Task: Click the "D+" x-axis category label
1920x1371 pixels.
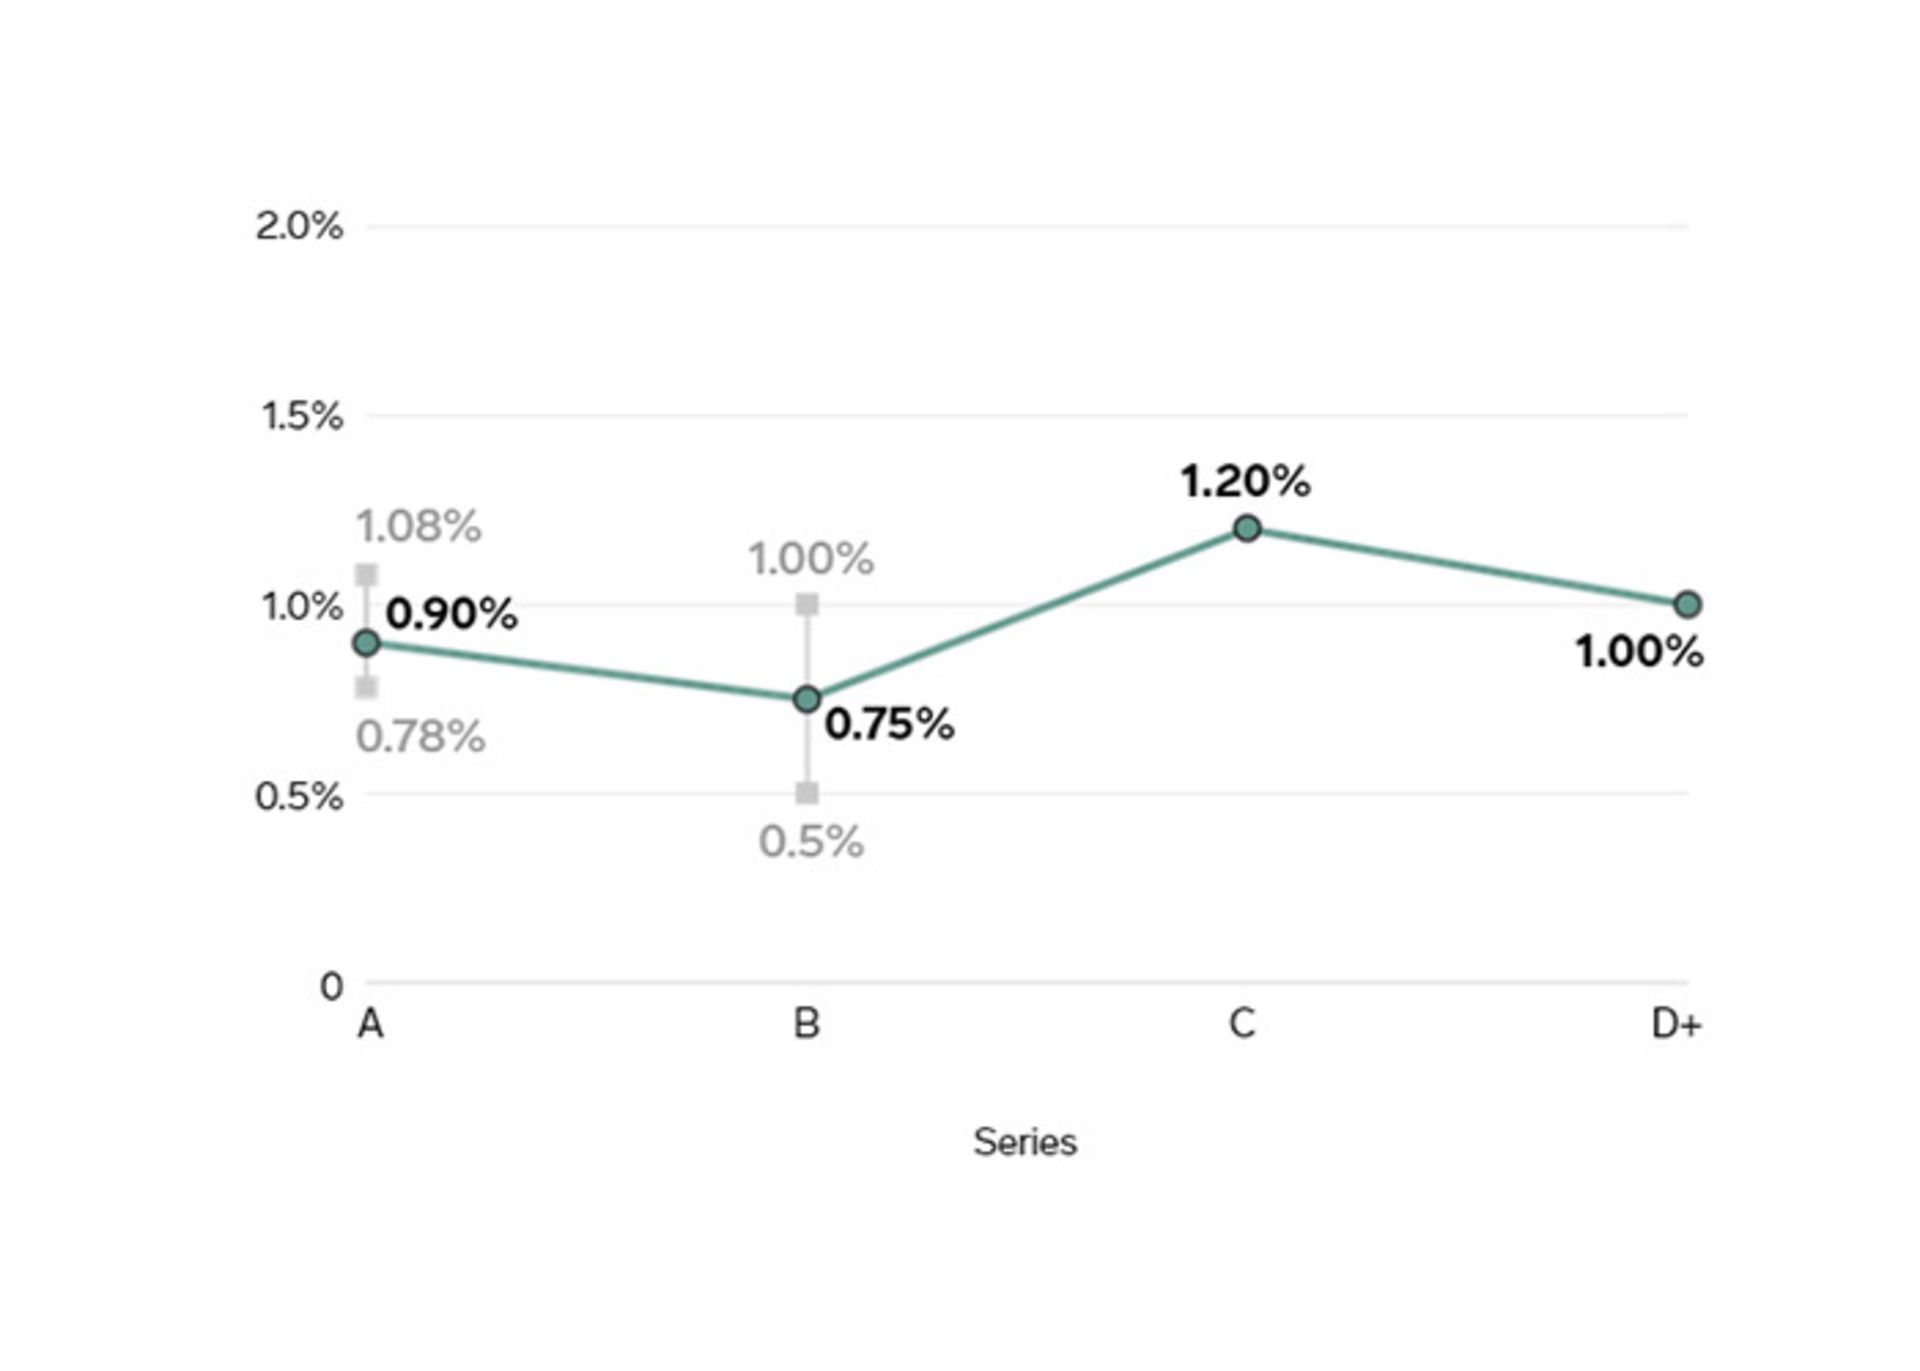Action: [1677, 1024]
